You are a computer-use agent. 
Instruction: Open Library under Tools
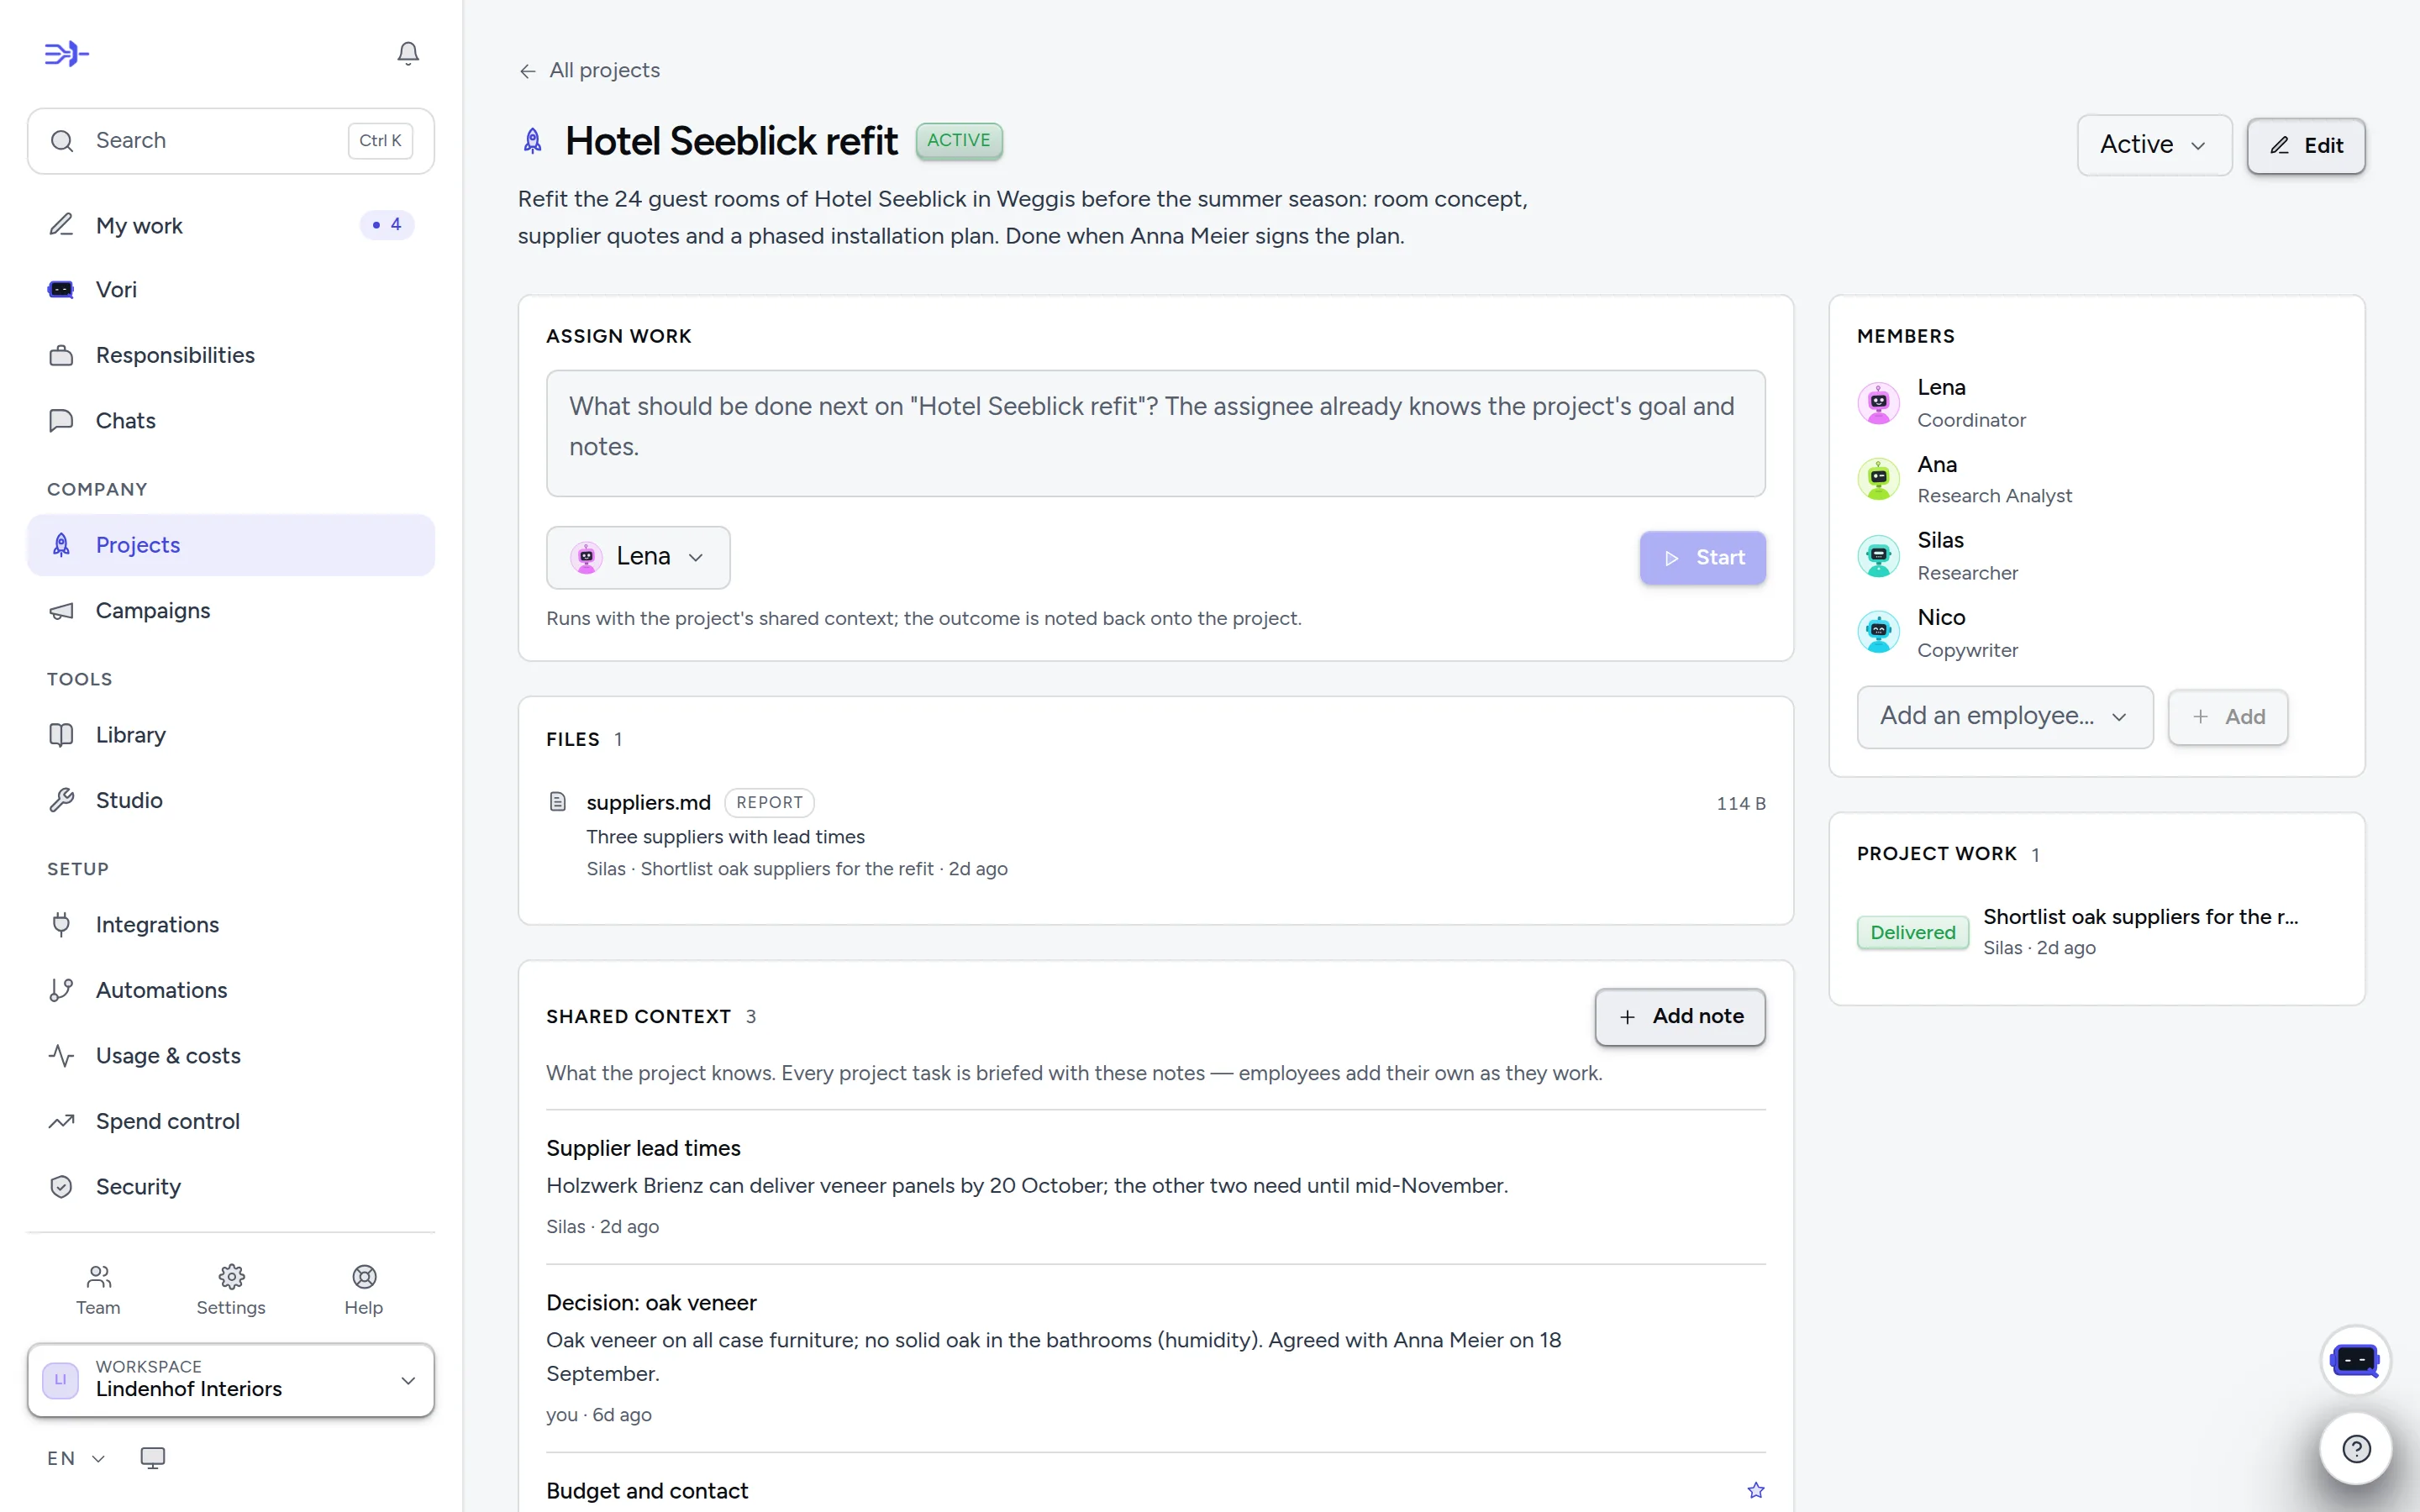[231, 735]
